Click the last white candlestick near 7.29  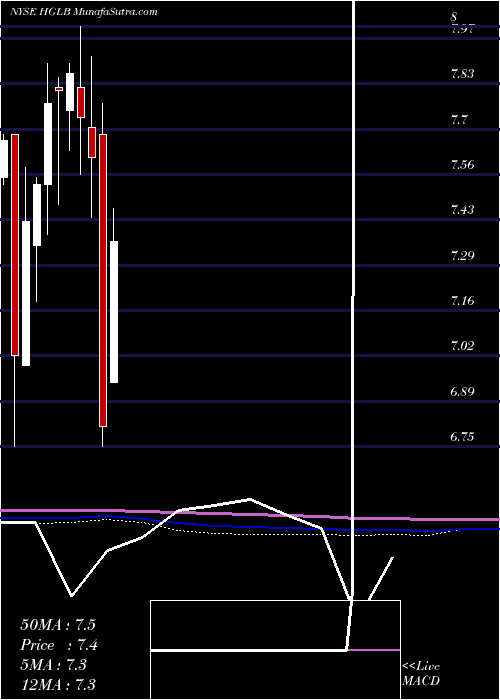pyautogui.click(x=114, y=312)
